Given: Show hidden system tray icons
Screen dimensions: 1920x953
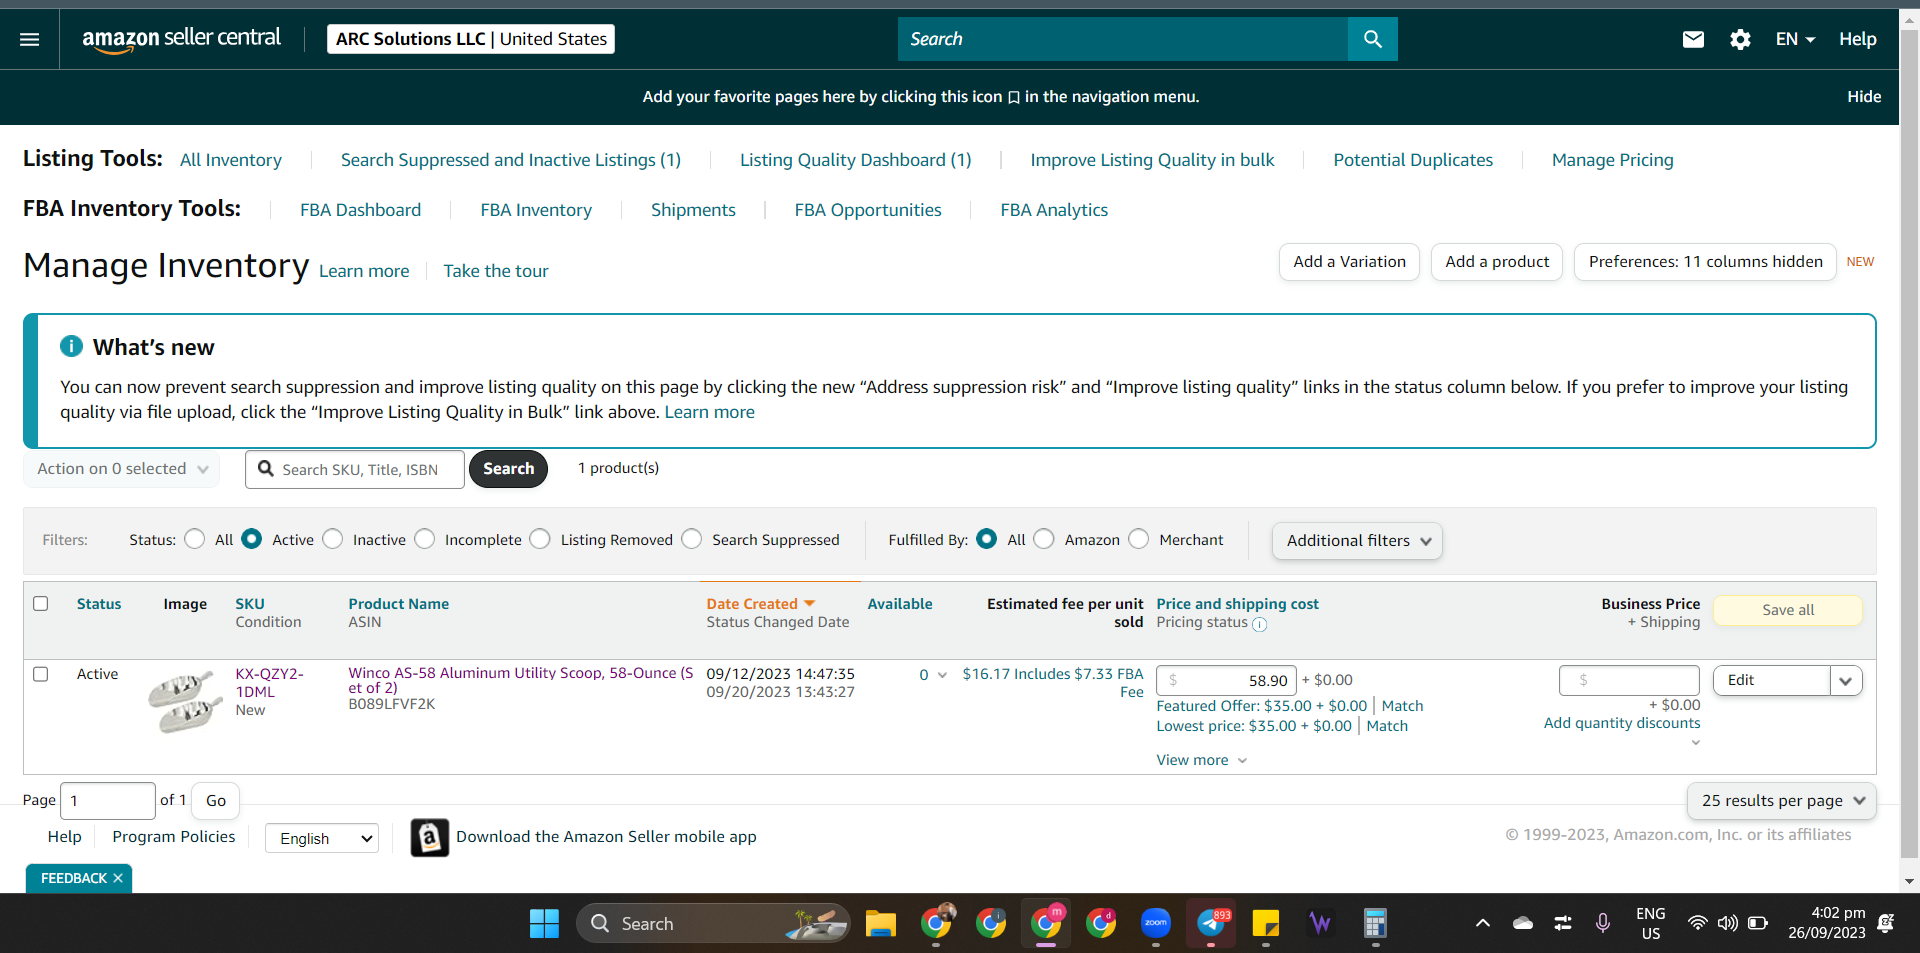Looking at the screenshot, I should click(1483, 923).
